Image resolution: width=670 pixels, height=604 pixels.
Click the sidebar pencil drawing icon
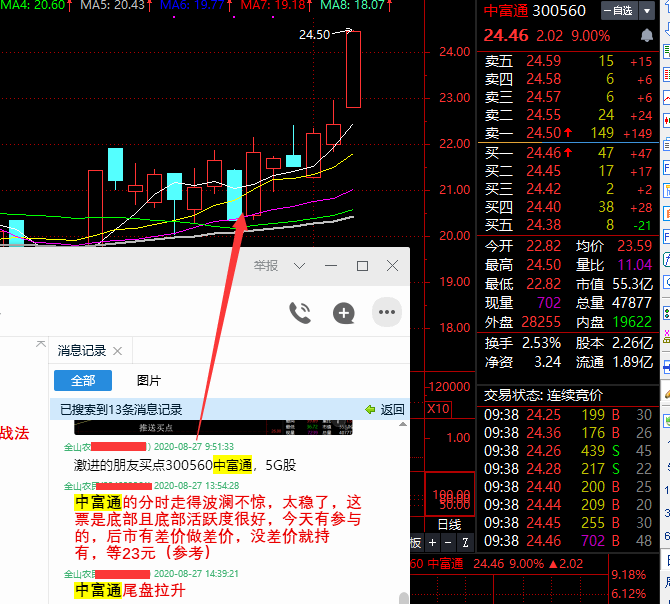[x=667, y=393]
